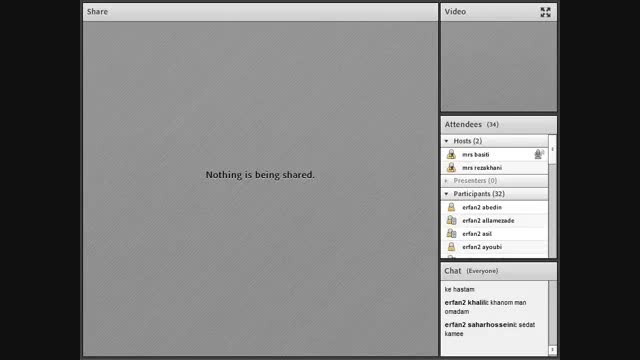Click the 'Nothing is being shared.' message

(x=260, y=175)
